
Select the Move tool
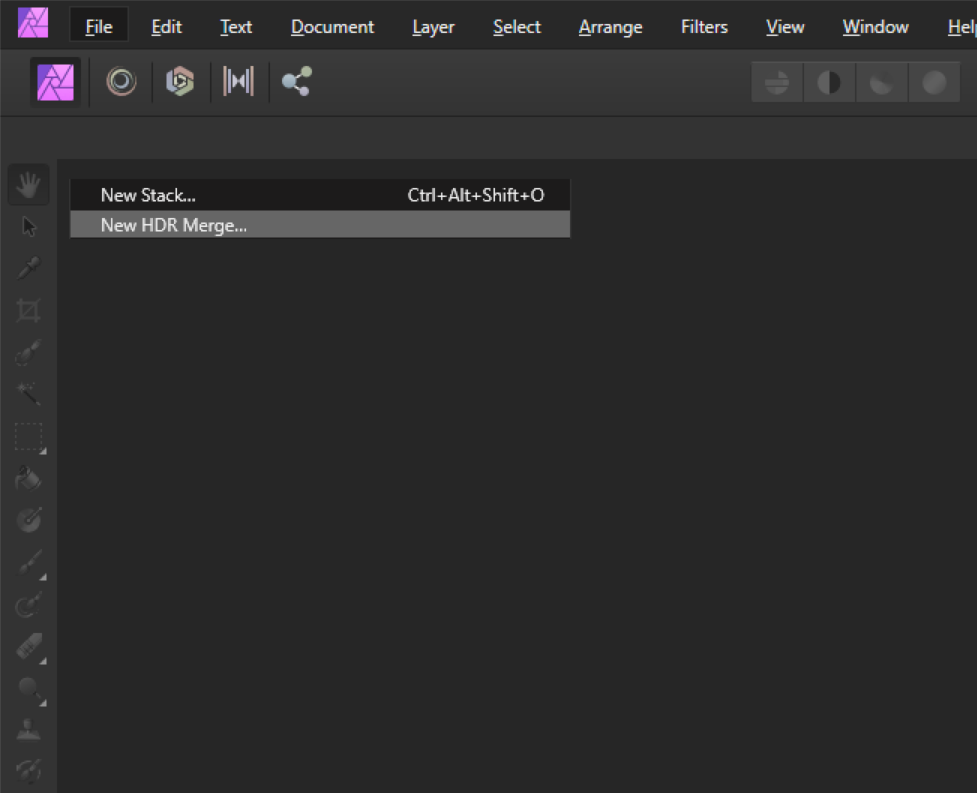click(x=28, y=227)
